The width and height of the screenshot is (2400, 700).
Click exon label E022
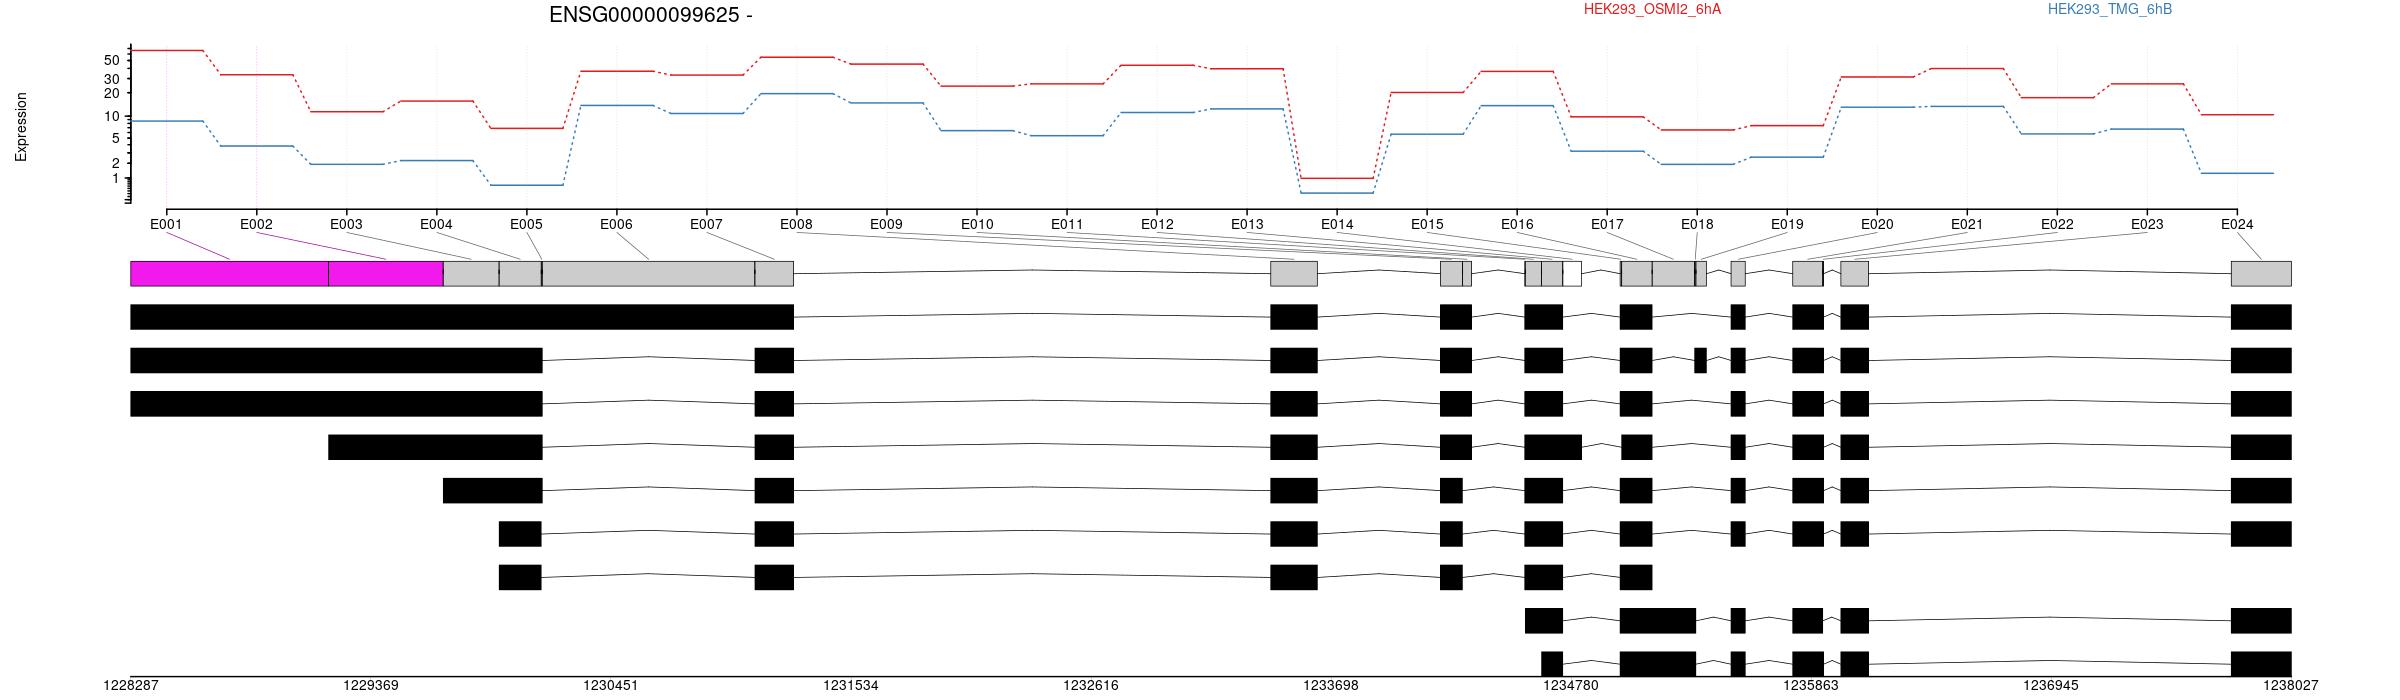tap(2057, 224)
